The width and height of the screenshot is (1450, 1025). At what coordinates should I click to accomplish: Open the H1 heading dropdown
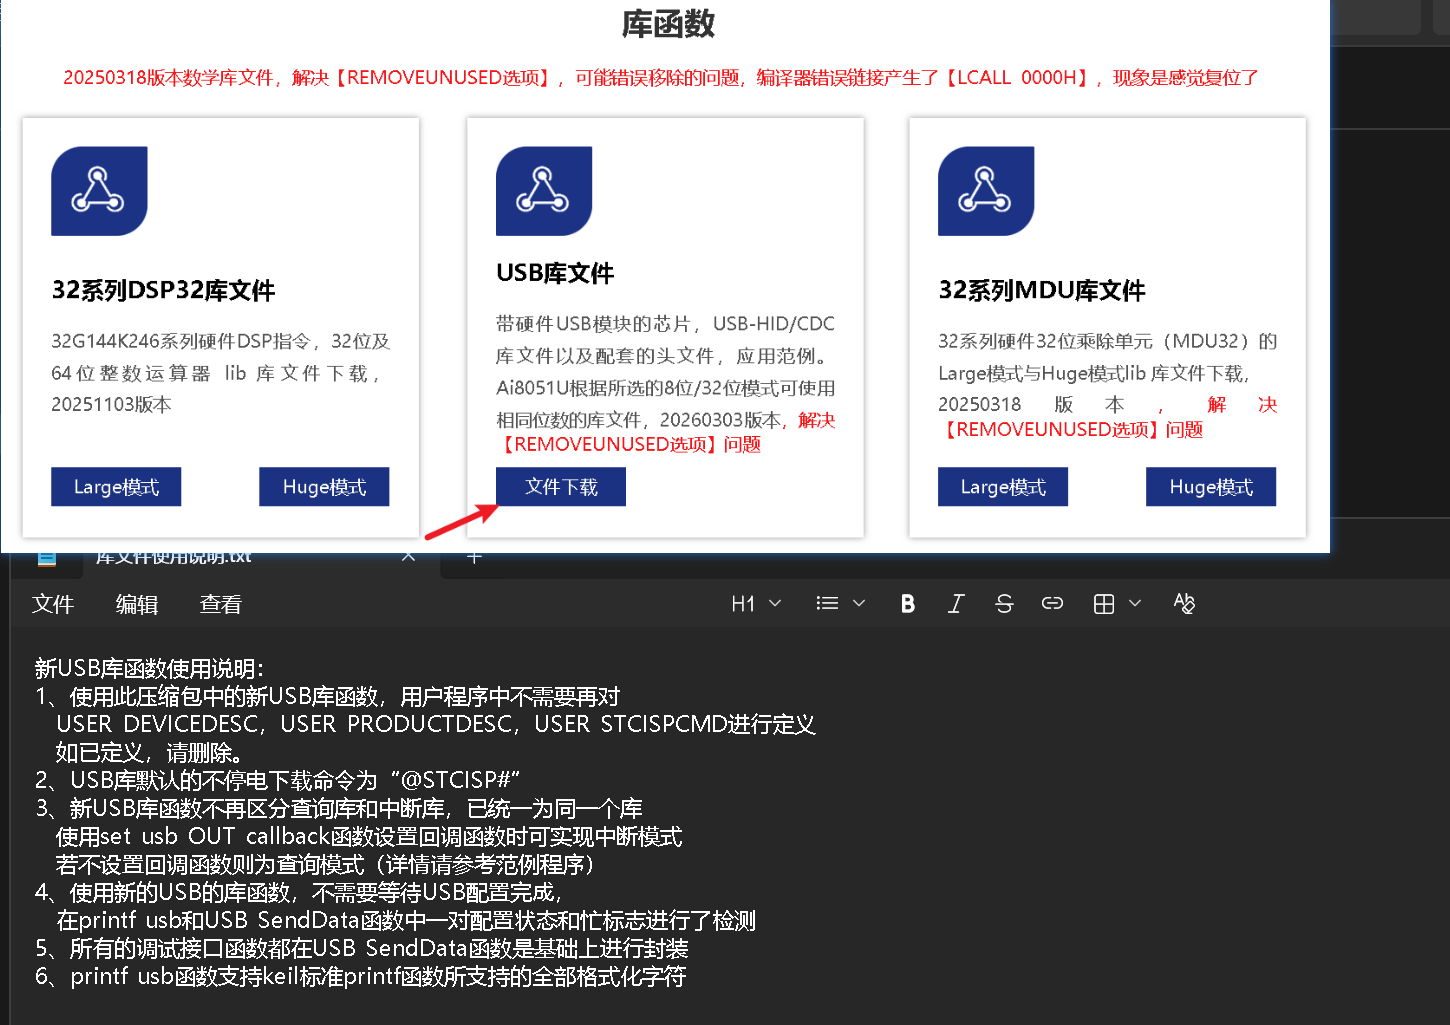coord(755,604)
